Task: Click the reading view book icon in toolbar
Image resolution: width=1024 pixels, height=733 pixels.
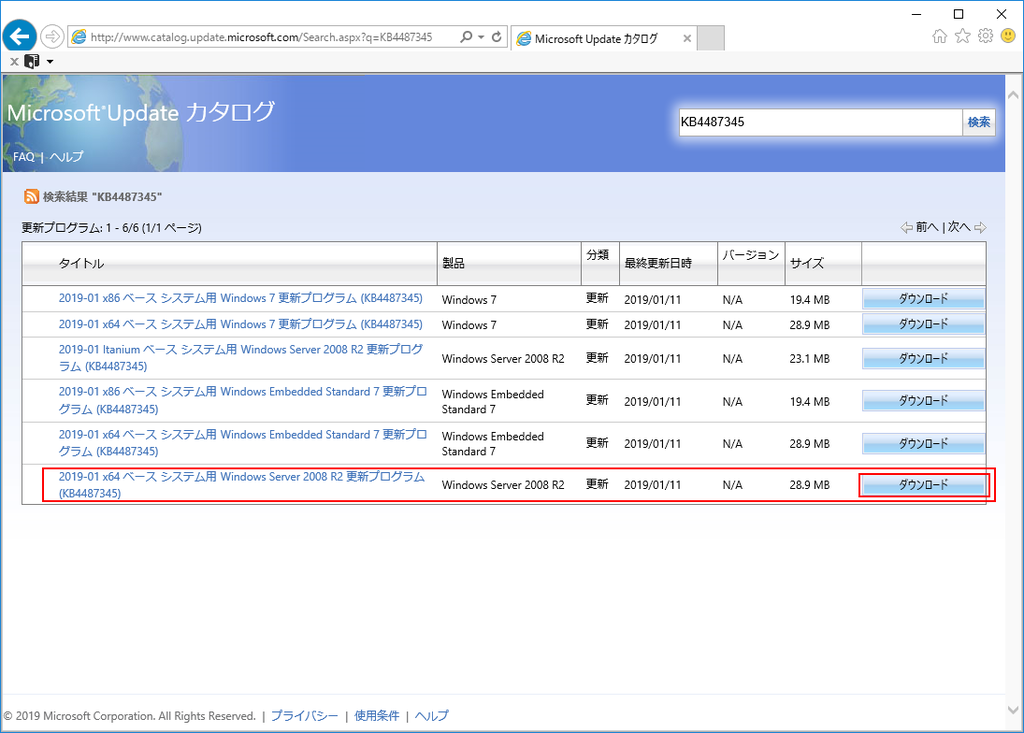Action: tap(31, 61)
